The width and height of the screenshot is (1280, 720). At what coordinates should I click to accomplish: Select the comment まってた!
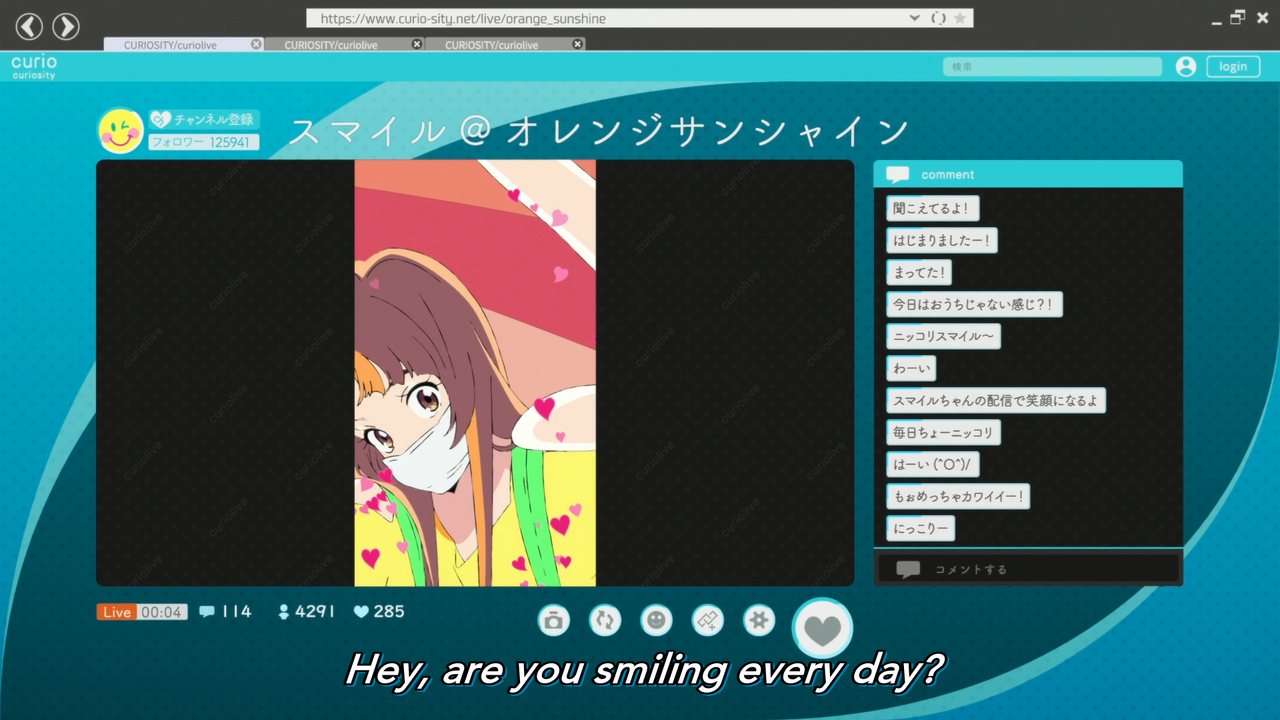[x=919, y=273]
